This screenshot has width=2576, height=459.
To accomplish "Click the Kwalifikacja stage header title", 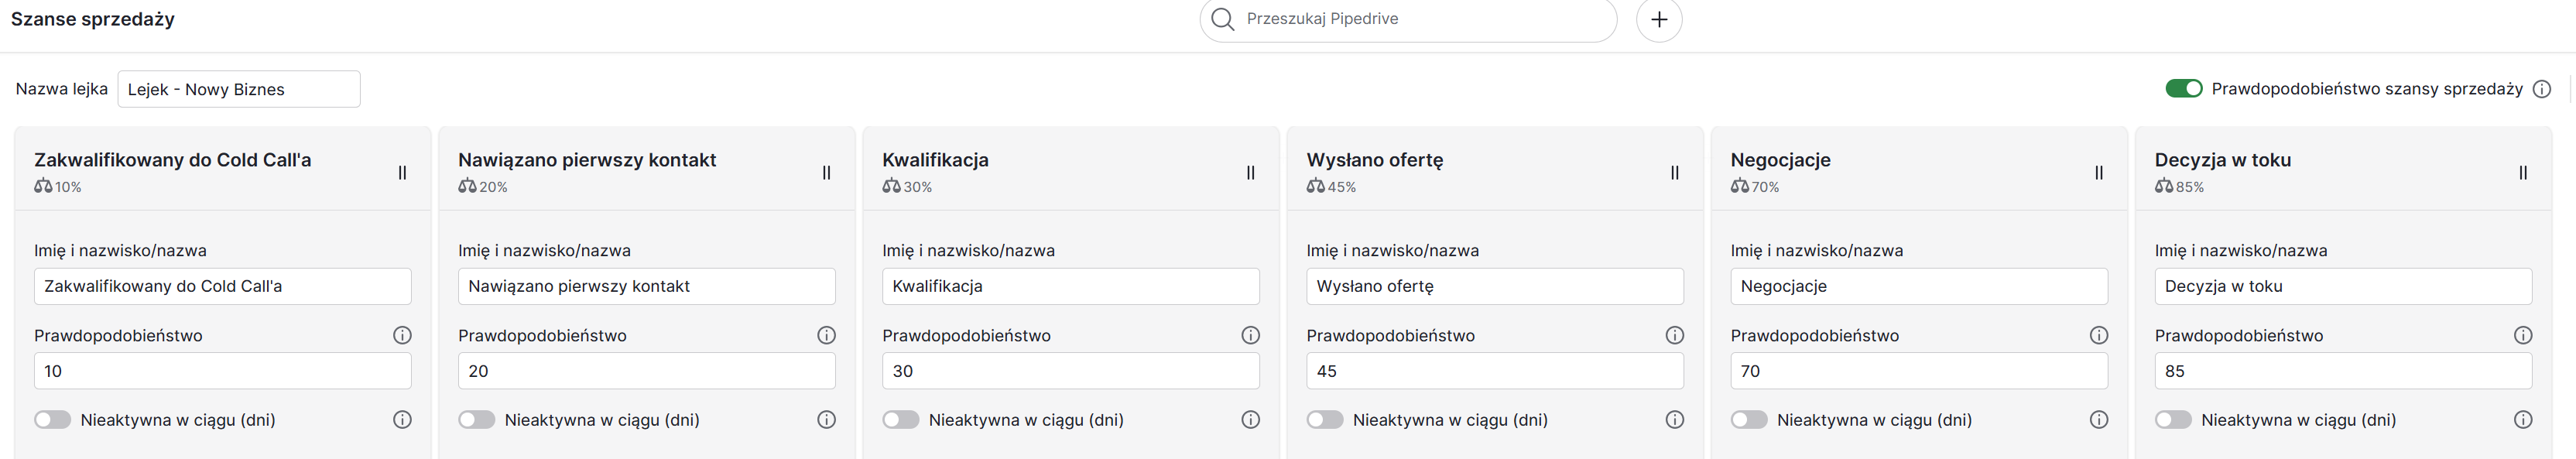I will click(x=935, y=160).
